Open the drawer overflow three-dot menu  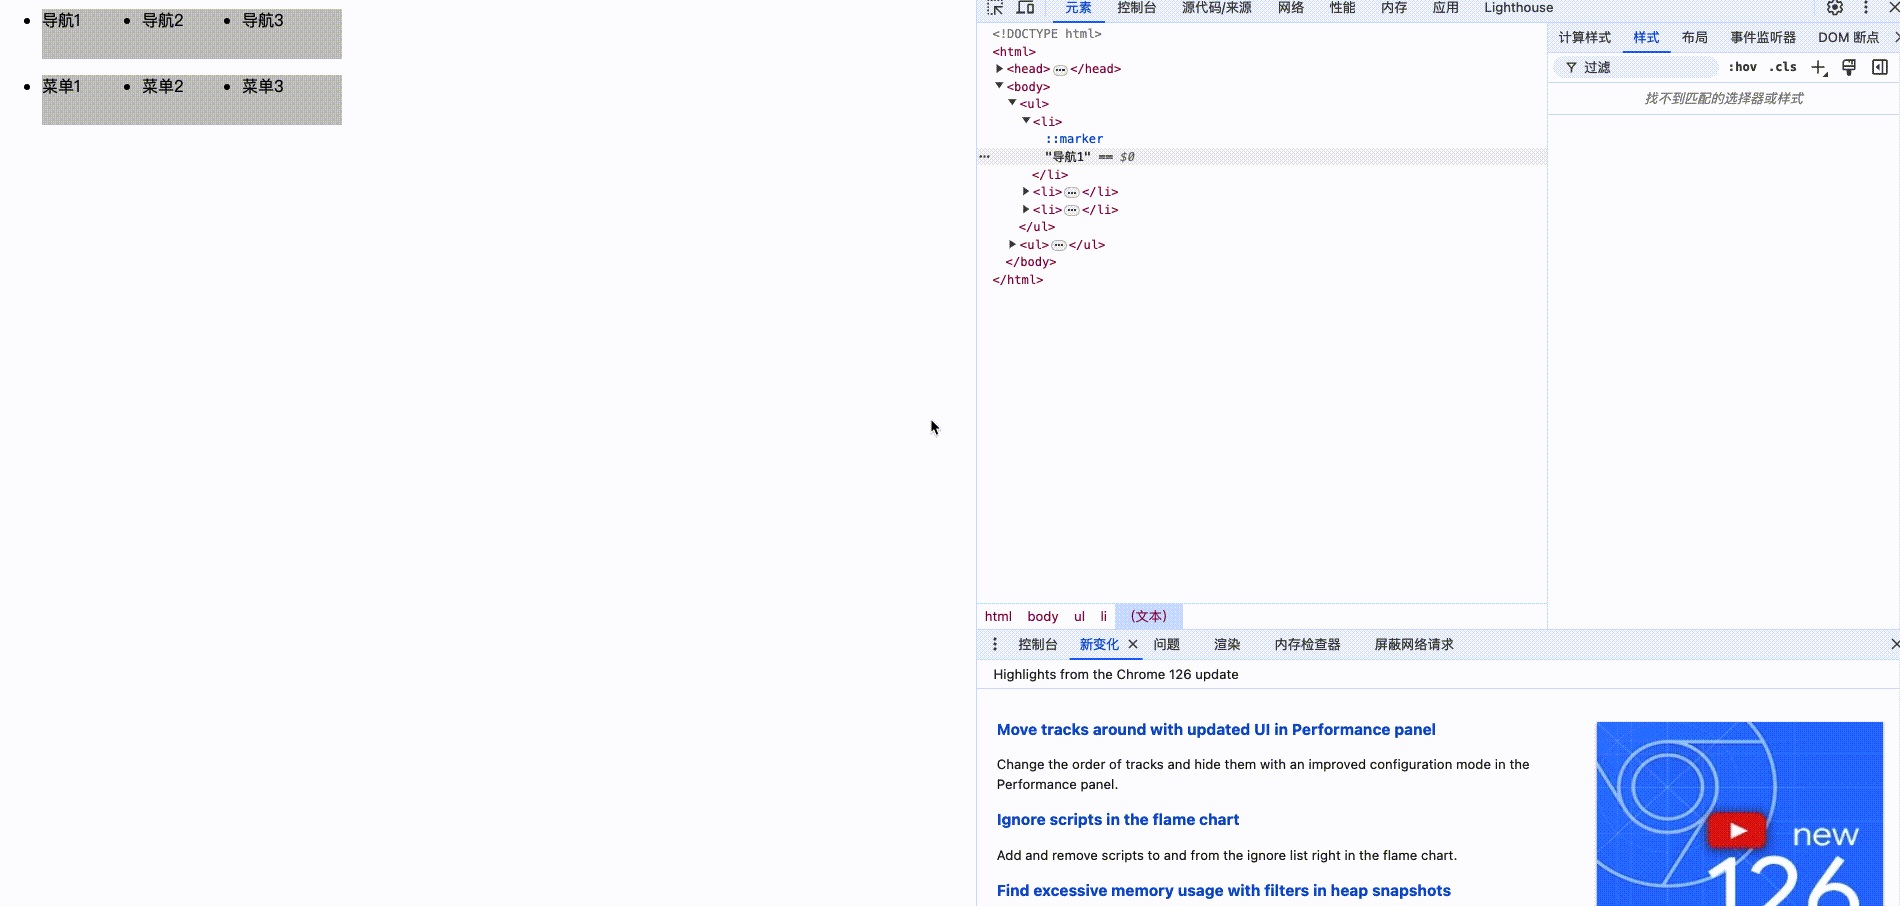pos(994,644)
